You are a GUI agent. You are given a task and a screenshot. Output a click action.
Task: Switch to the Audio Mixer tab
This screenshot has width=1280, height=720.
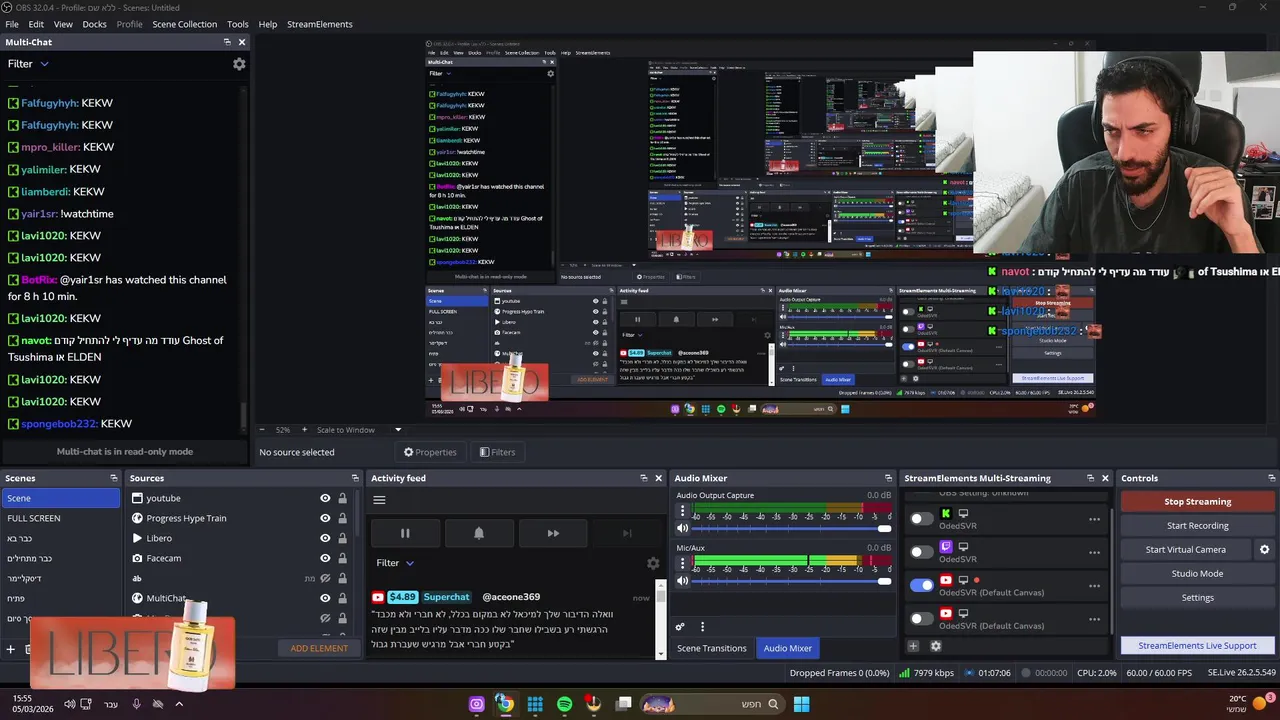[x=788, y=648]
